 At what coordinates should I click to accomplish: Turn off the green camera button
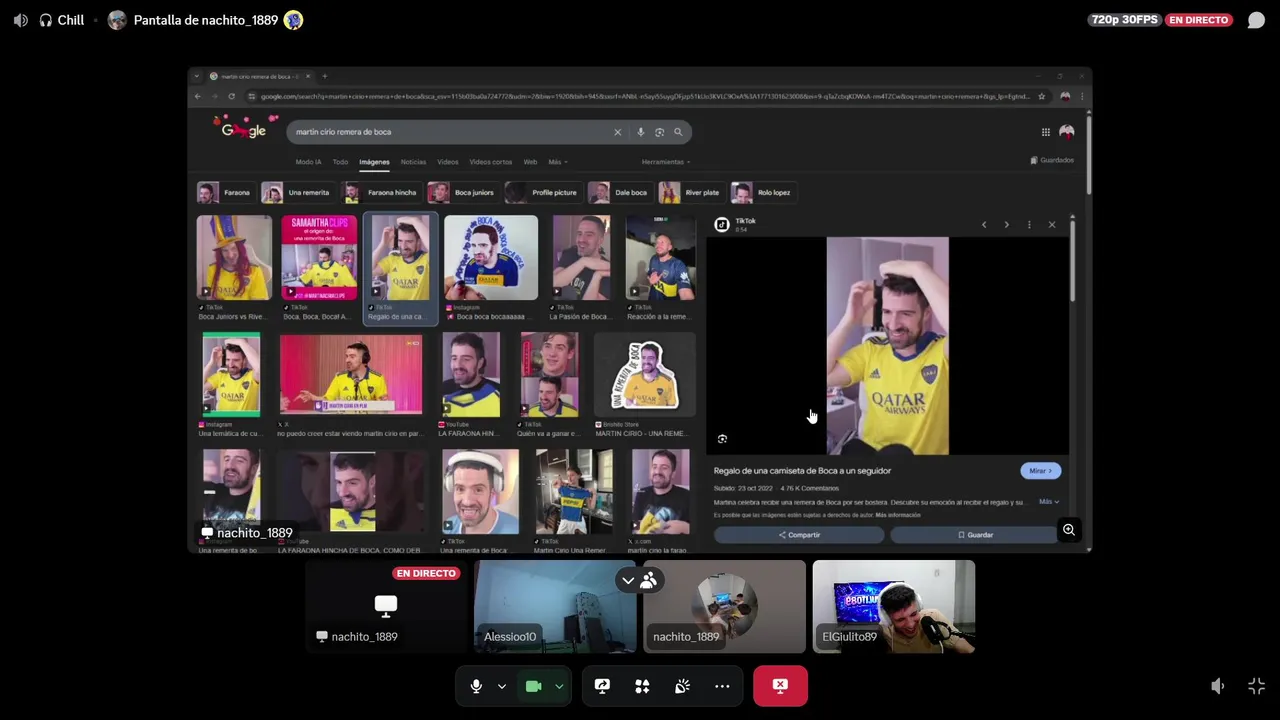[x=533, y=686]
